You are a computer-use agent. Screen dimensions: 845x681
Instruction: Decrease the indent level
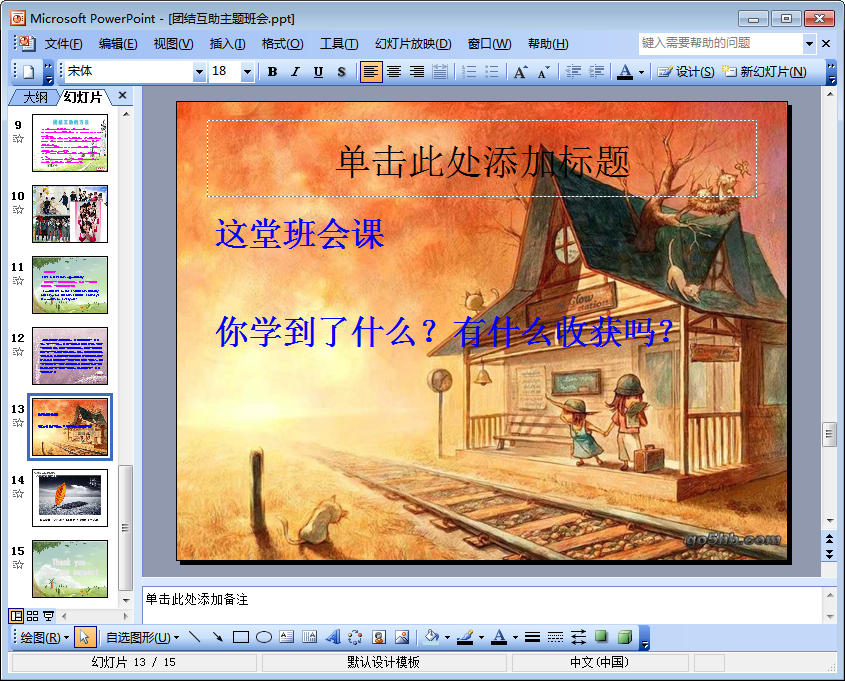click(573, 72)
